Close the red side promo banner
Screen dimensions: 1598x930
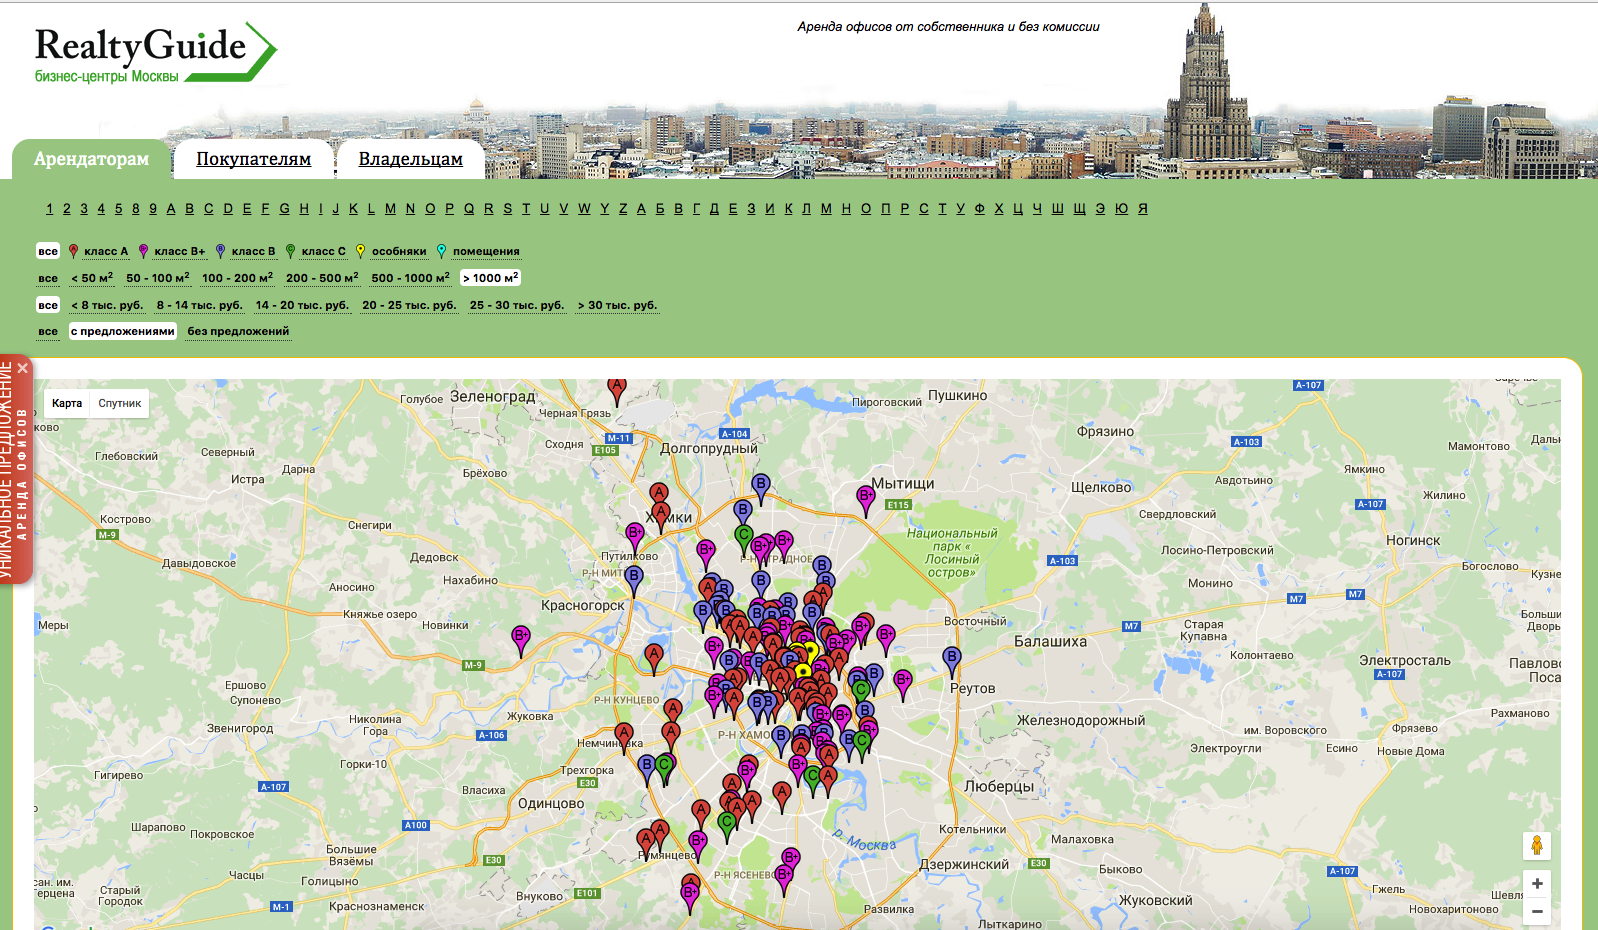(23, 368)
